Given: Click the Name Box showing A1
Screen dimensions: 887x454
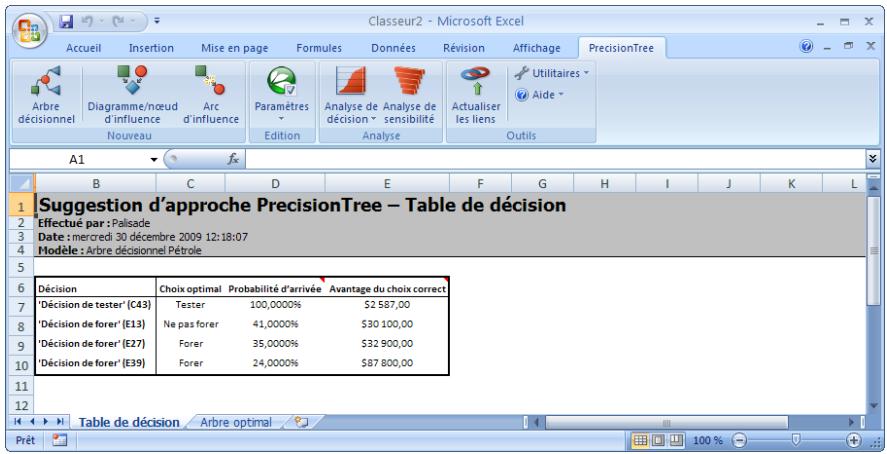Looking at the screenshot, I should pyautogui.click(x=78, y=160).
